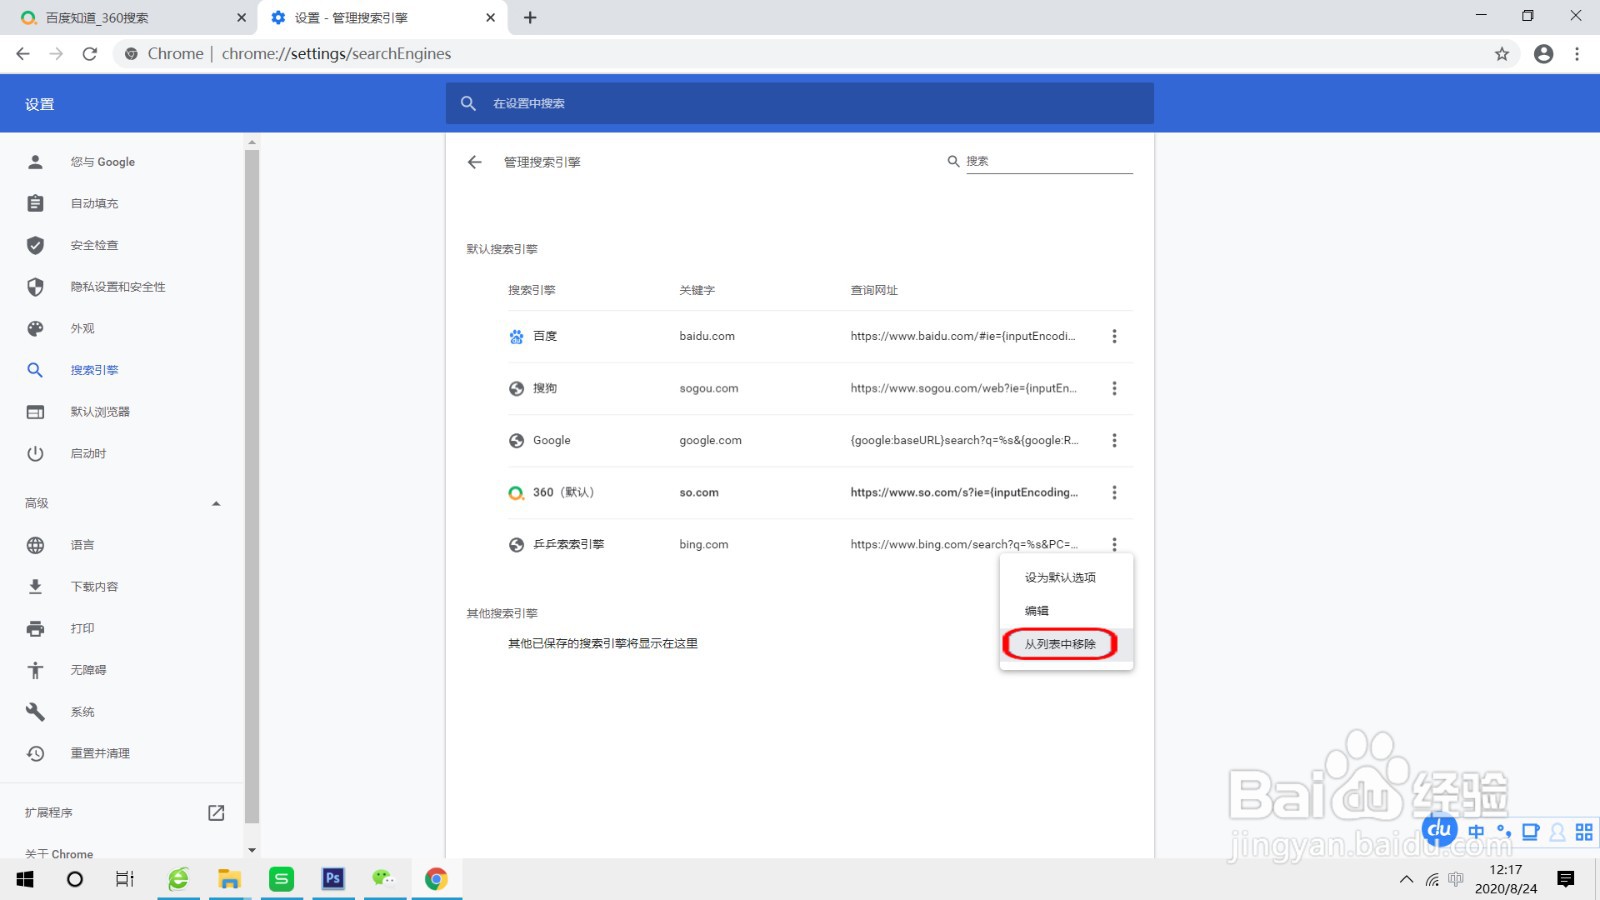The height and width of the screenshot is (900, 1600).
Task: Open the 隐私设置和安全性 section
Action: (120, 286)
